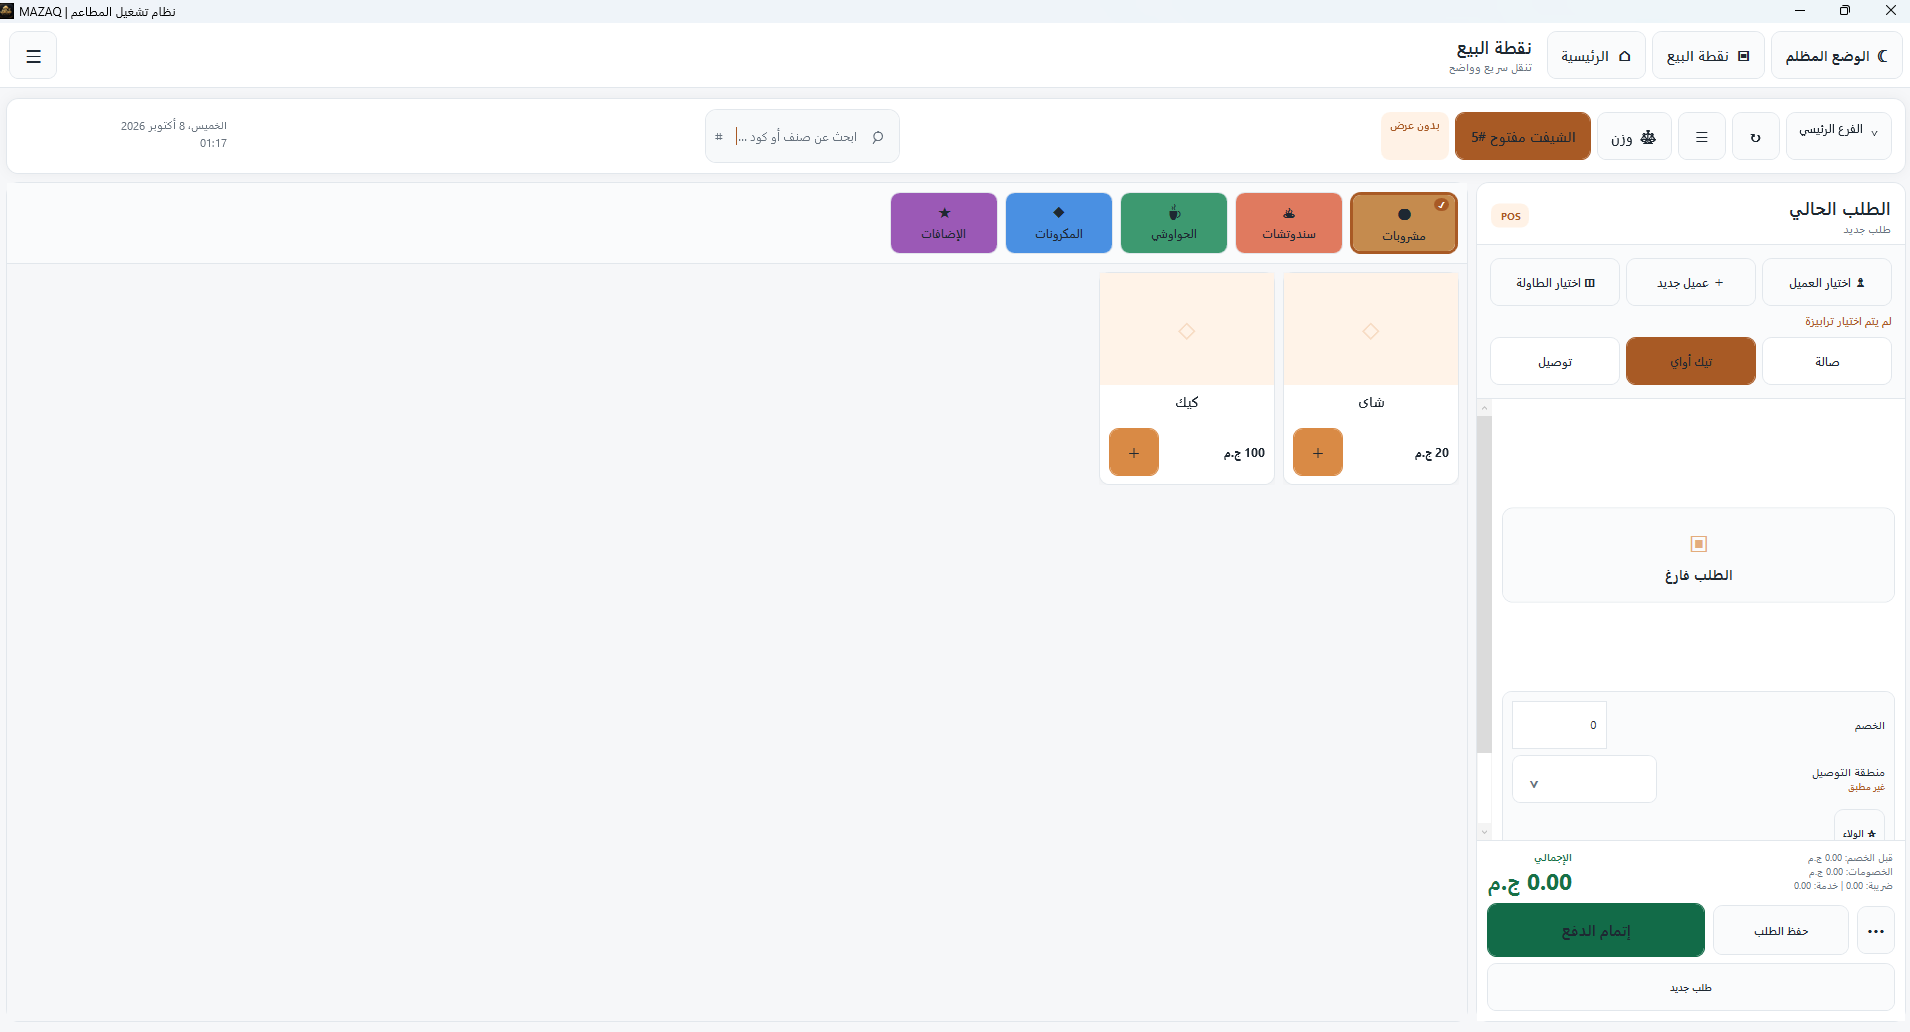Open the three-dots more options button
Screen dimensions: 1910x1032
[1876, 930]
